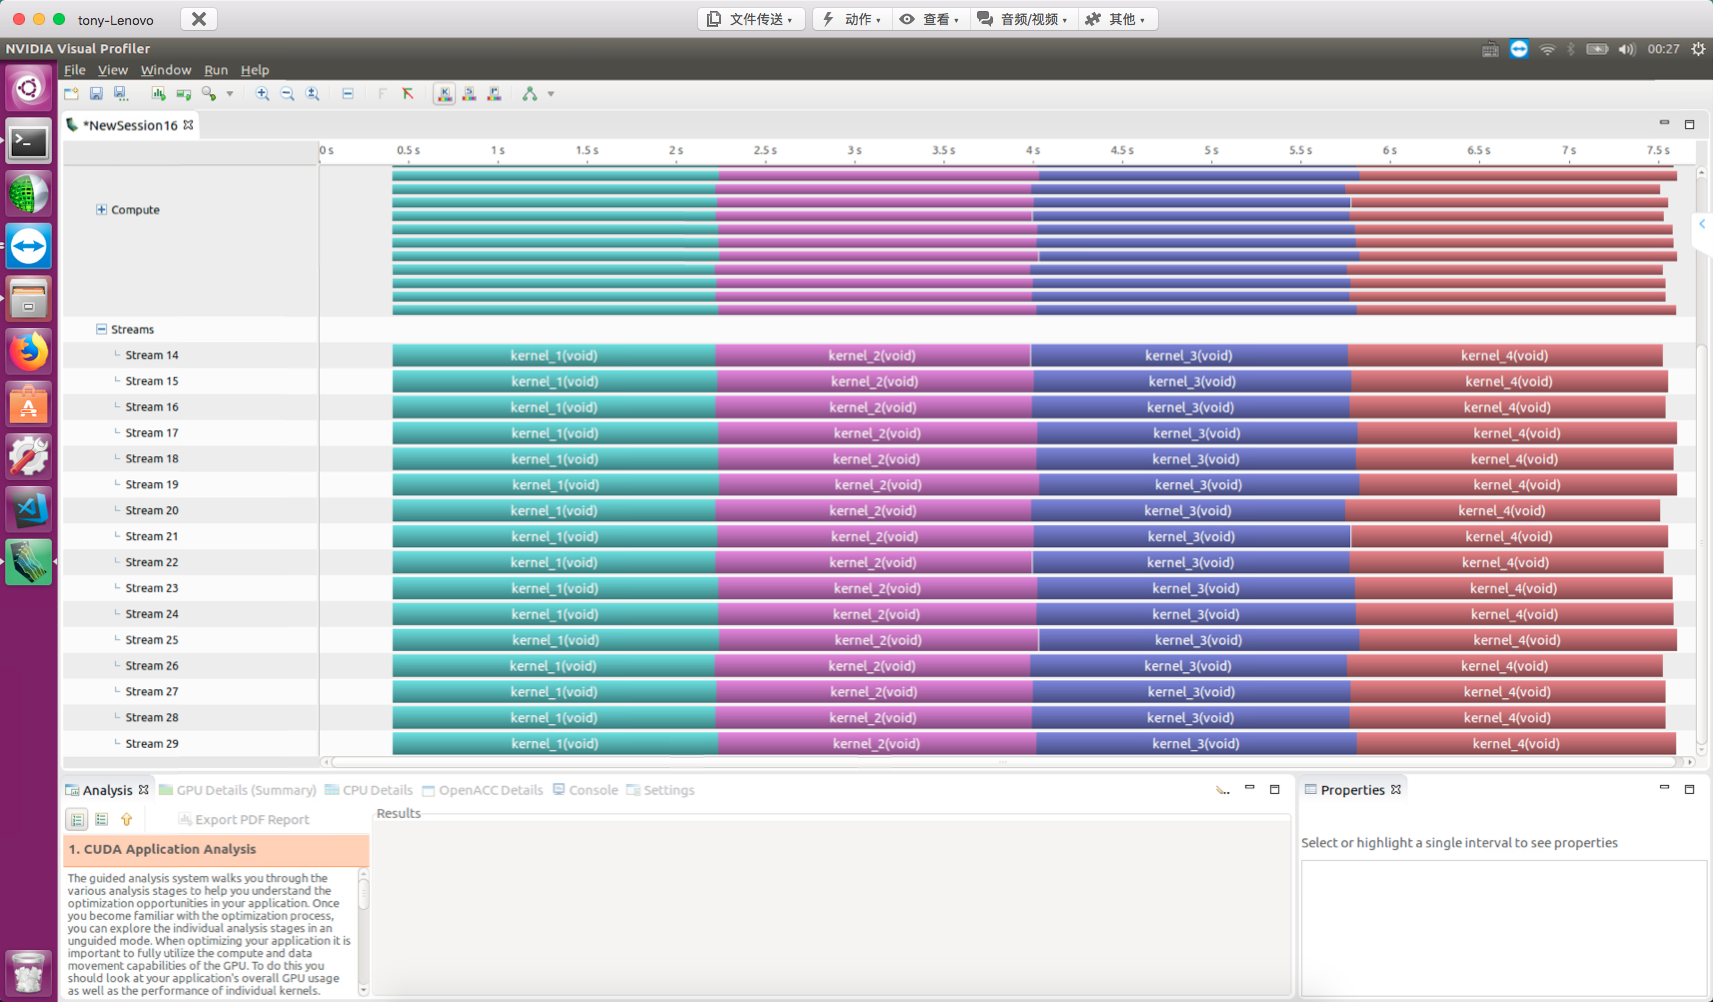This screenshot has width=1713, height=1002.
Task: Zoom out the timeline
Action: [287, 94]
